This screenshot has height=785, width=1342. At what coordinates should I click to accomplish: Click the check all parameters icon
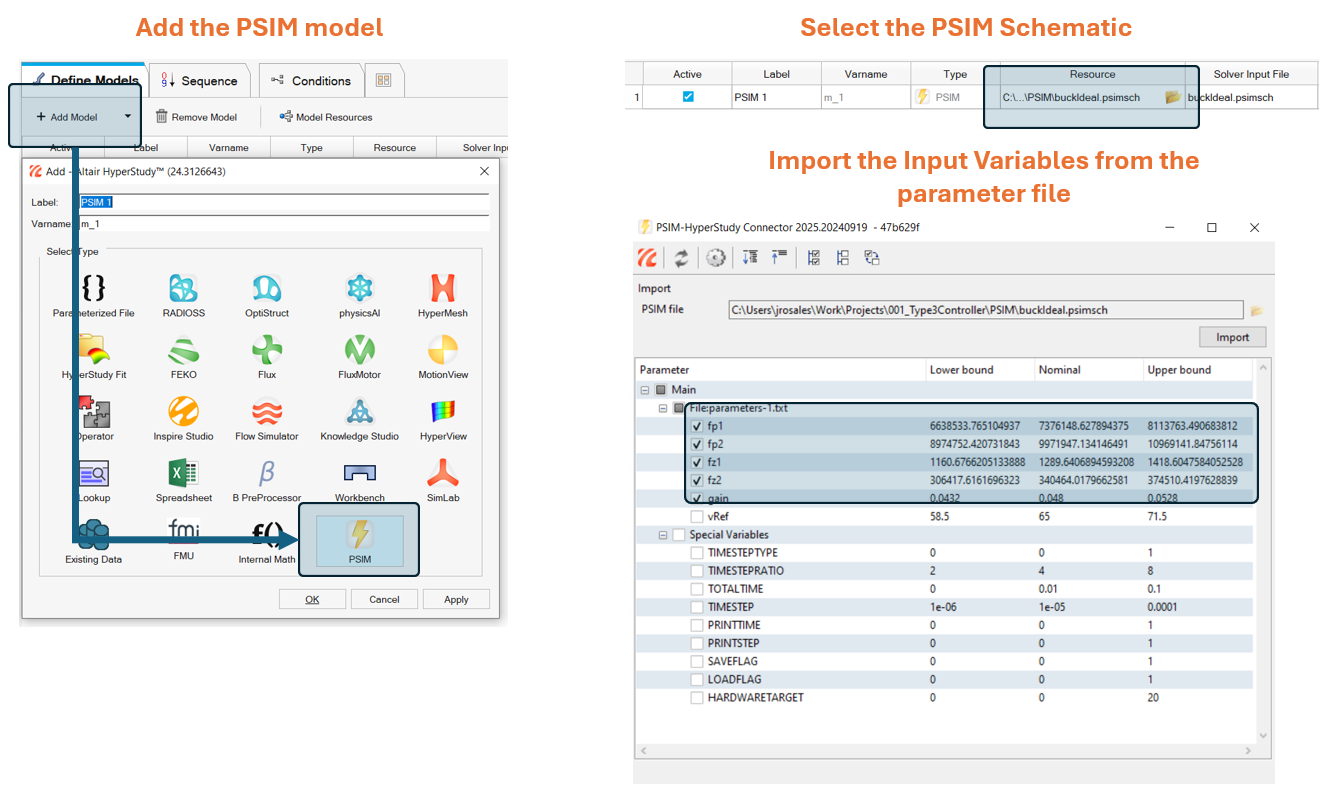(814, 258)
